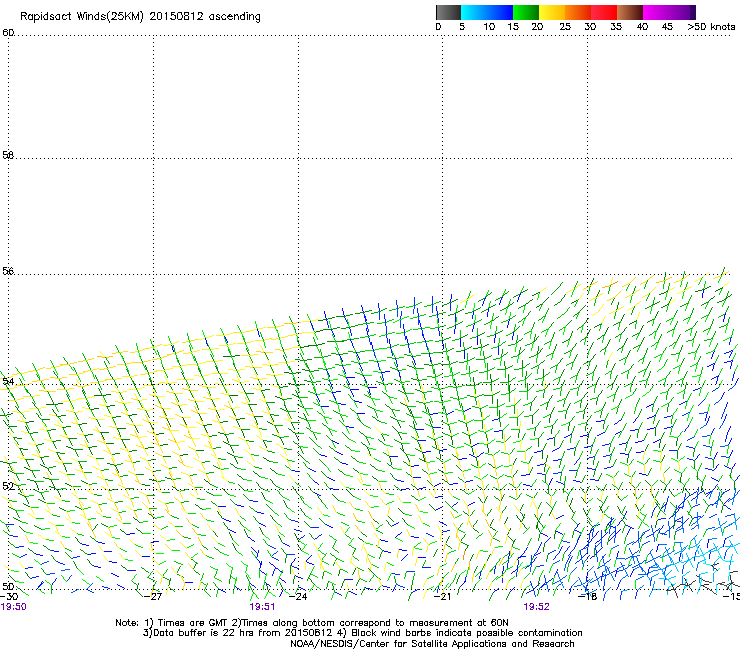Click longitude label -18
740x650 pixels.
coord(588,597)
